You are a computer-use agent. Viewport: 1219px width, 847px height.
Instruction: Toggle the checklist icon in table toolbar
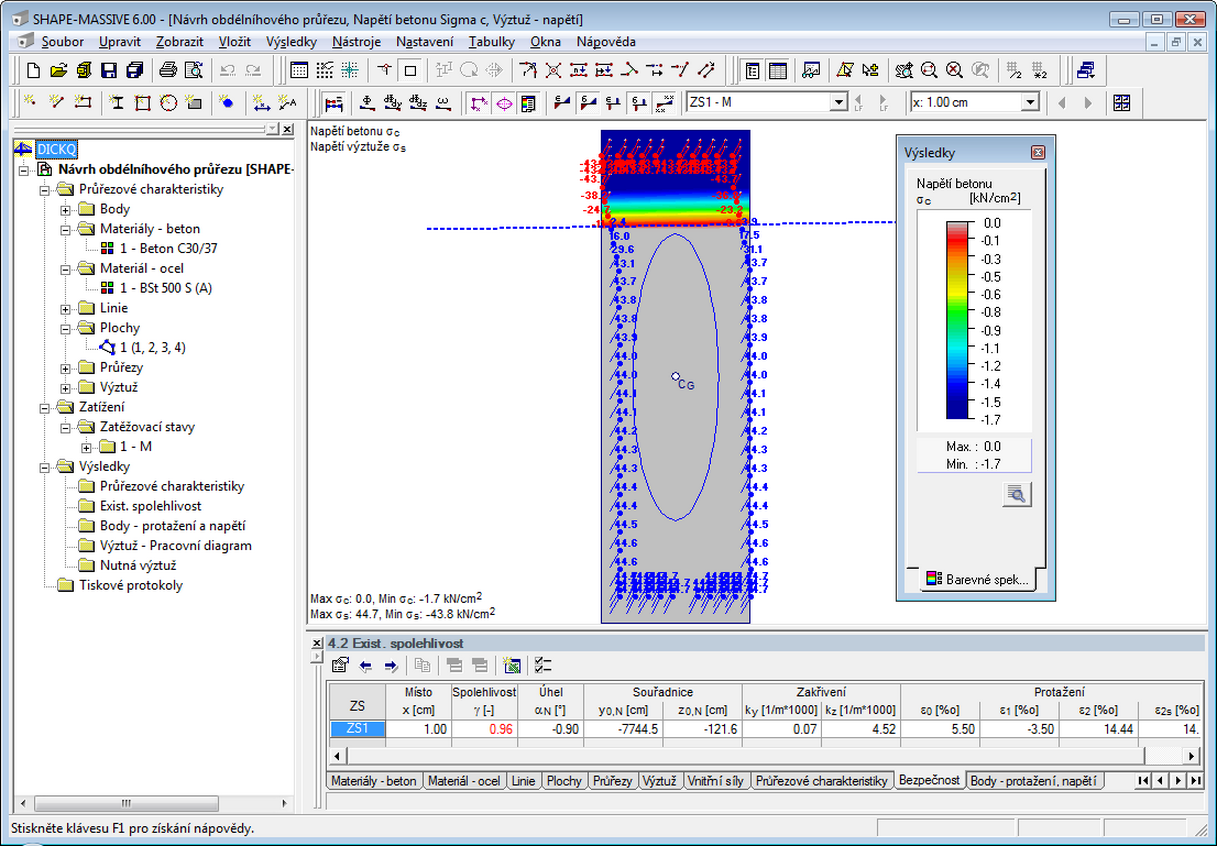pyautogui.click(x=543, y=665)
